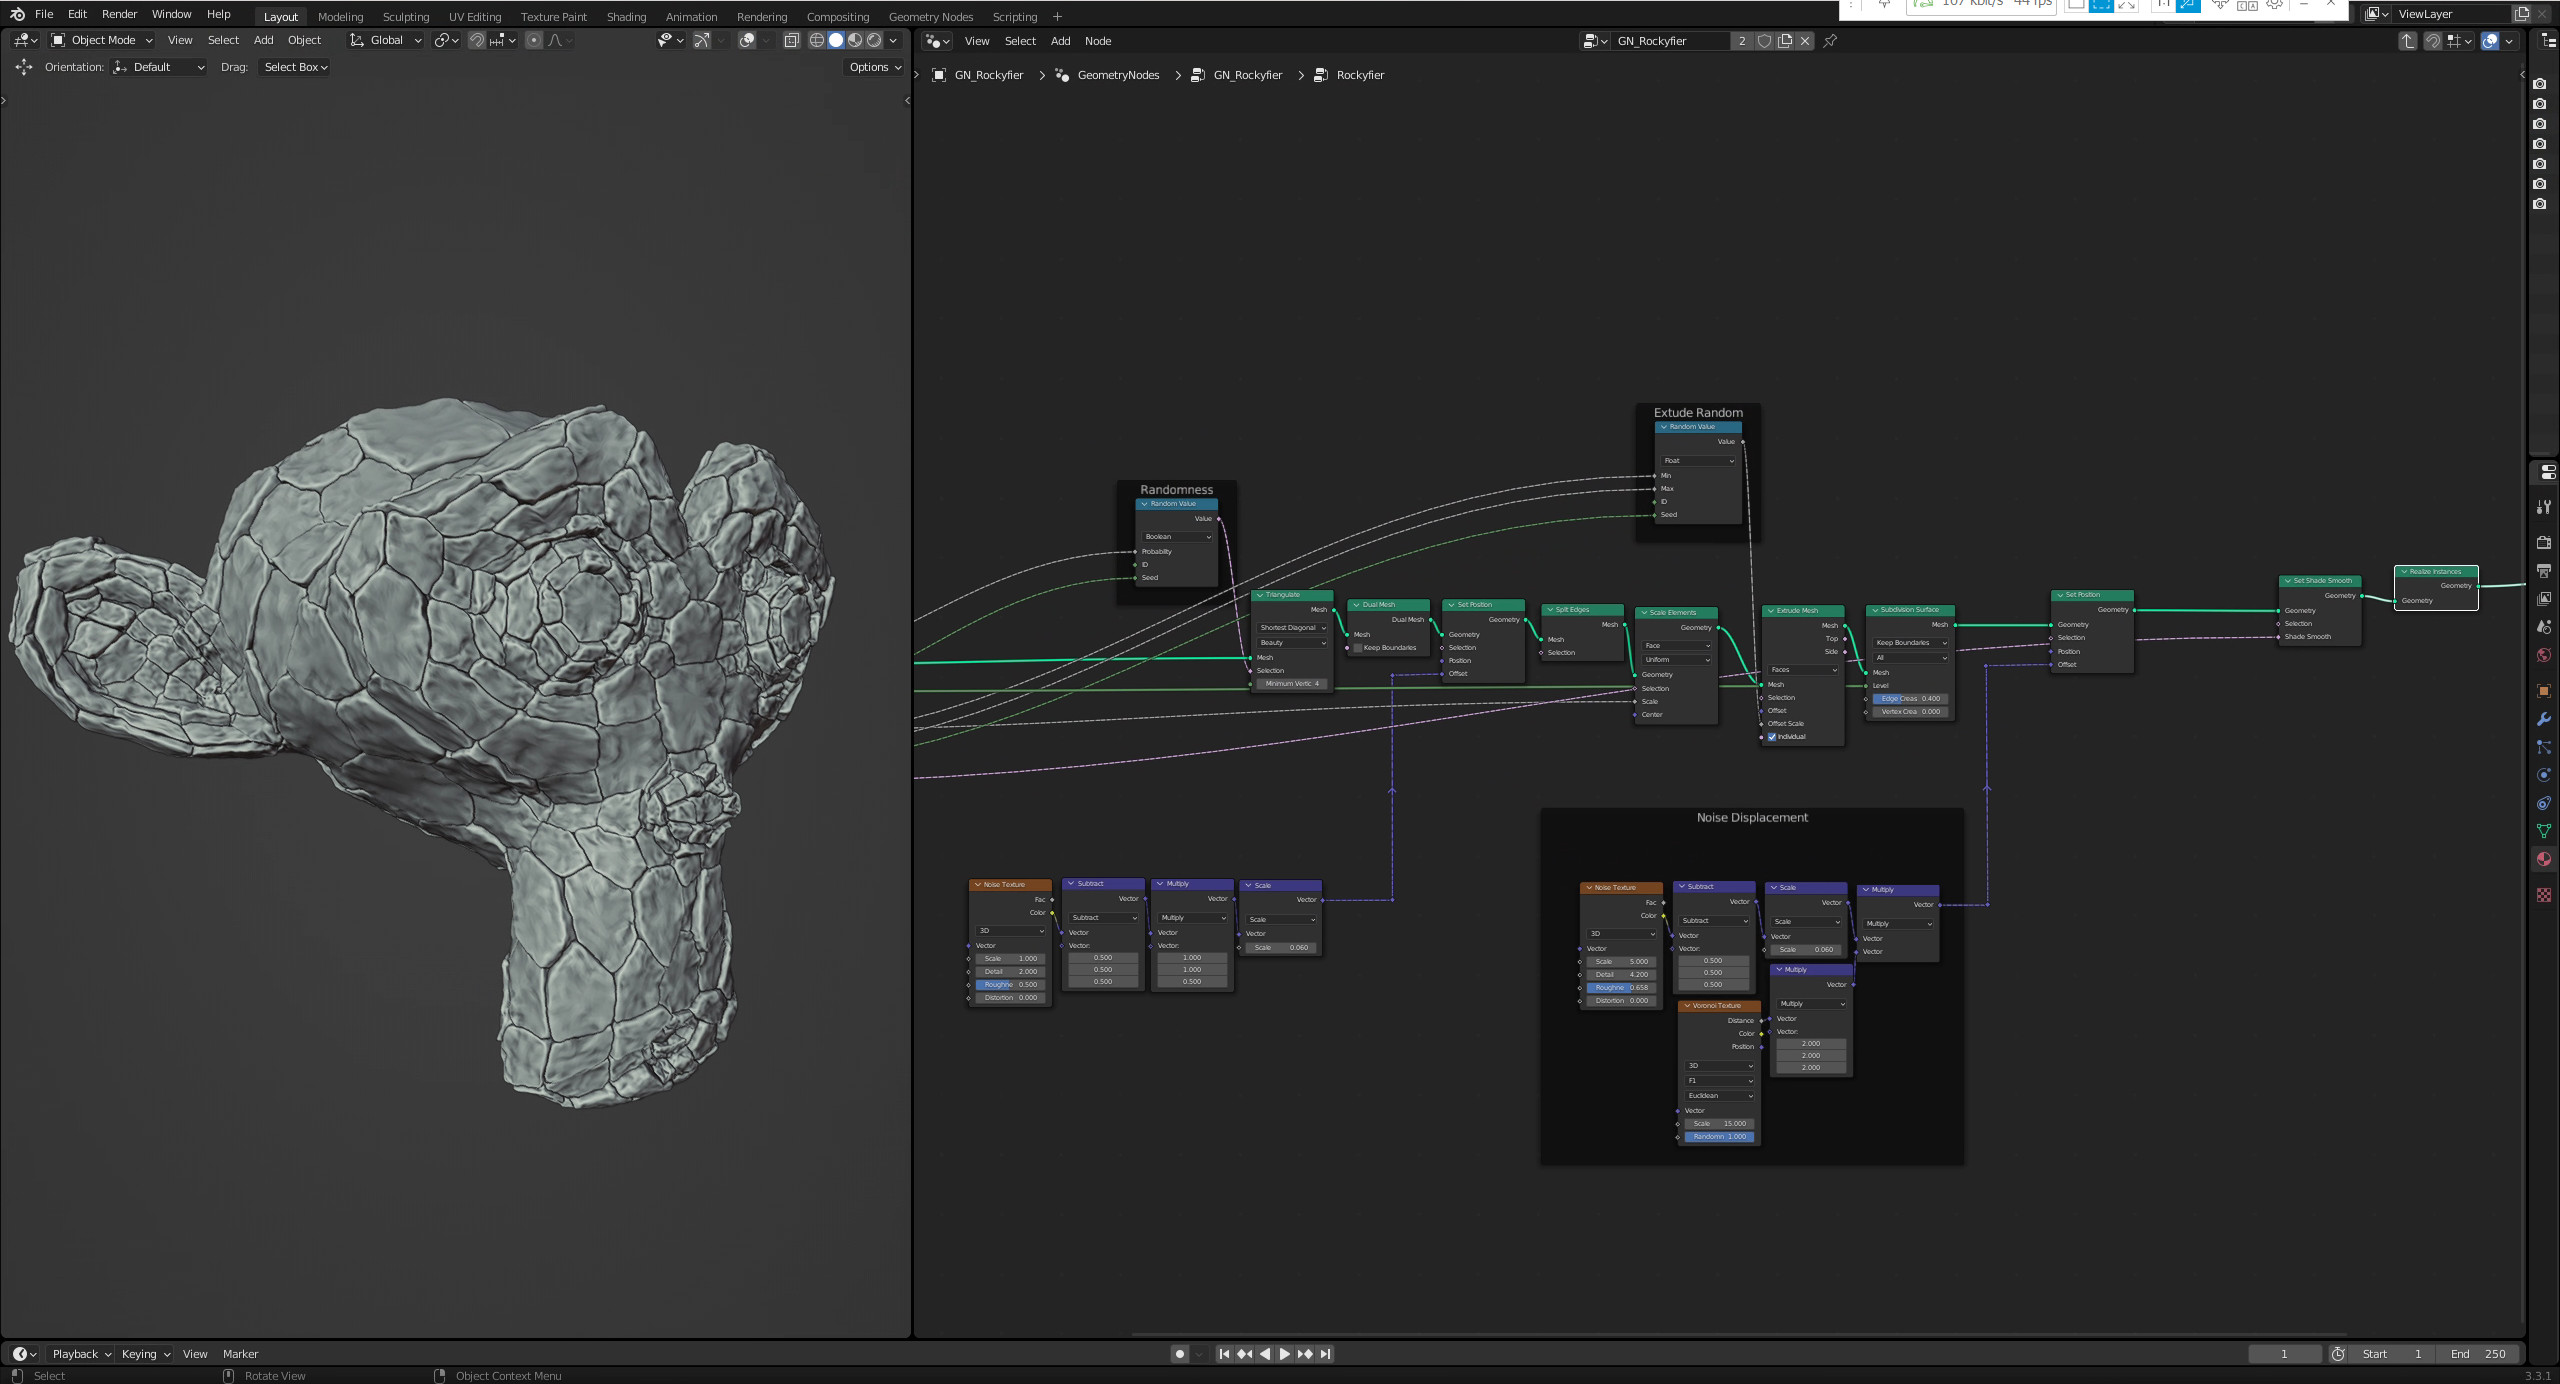
Task: Toggle Individual checkbox in Extrude Mesh
Action: click(1772, 737)
